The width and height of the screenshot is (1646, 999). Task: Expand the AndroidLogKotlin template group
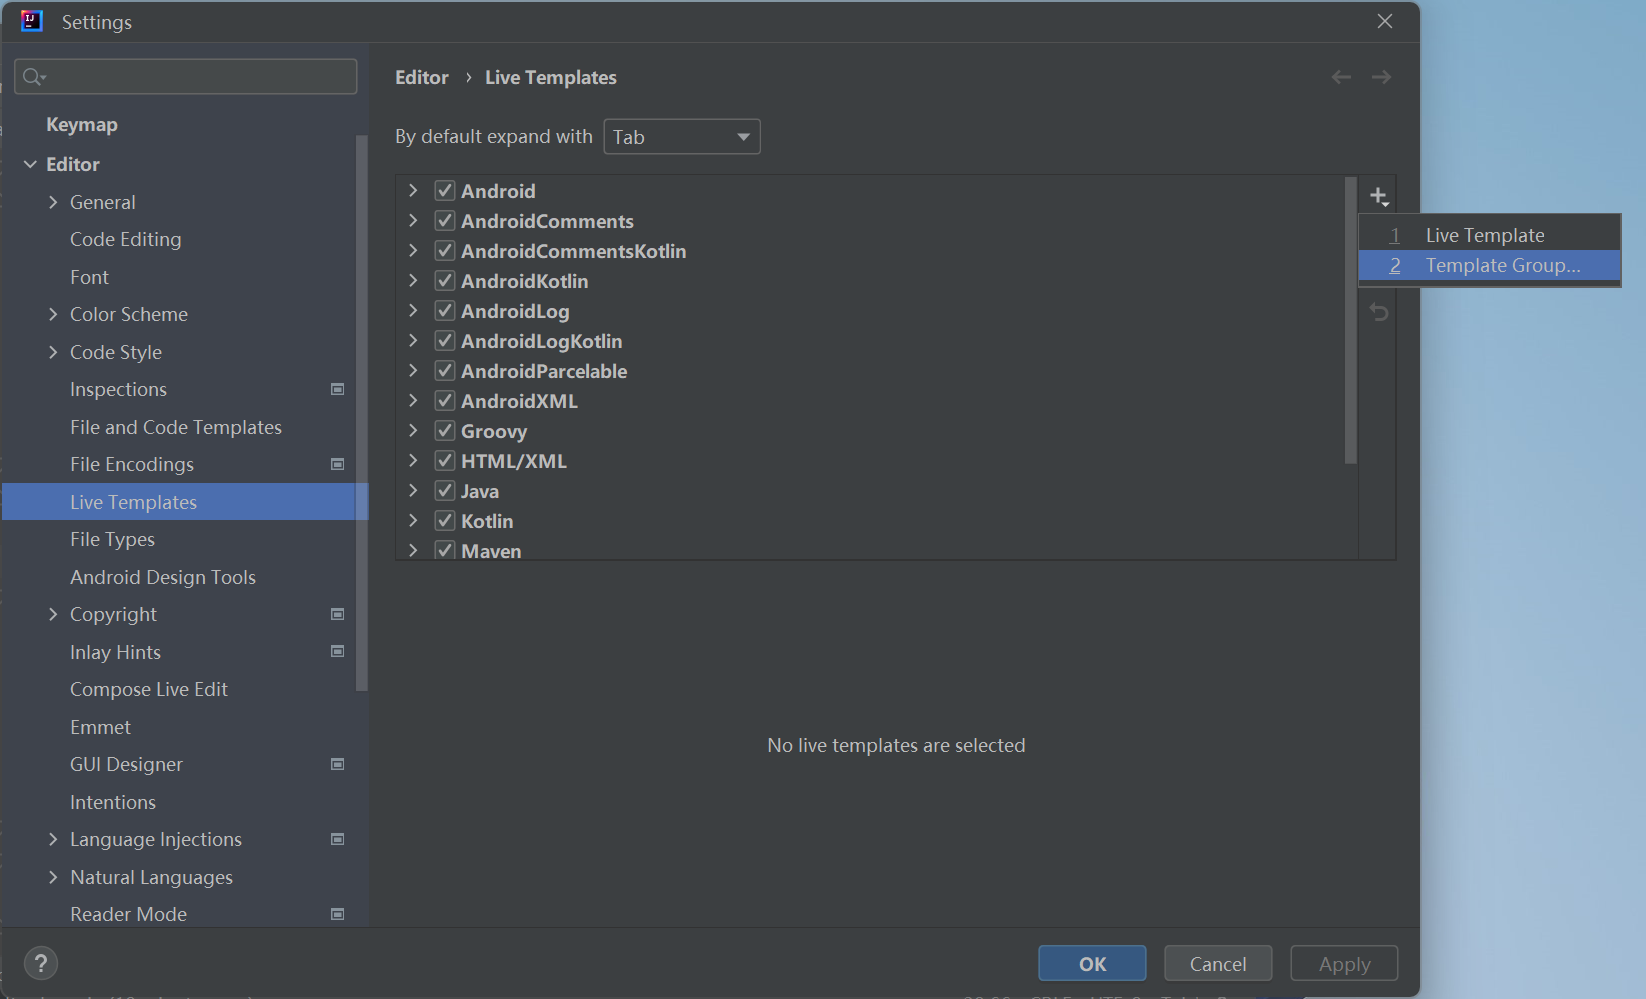[413, 340]
